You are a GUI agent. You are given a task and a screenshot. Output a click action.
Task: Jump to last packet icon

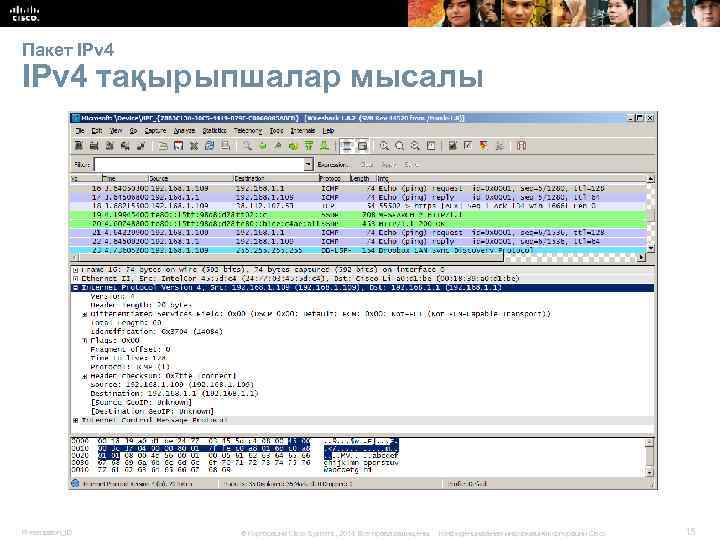click(x=324, y=146)
